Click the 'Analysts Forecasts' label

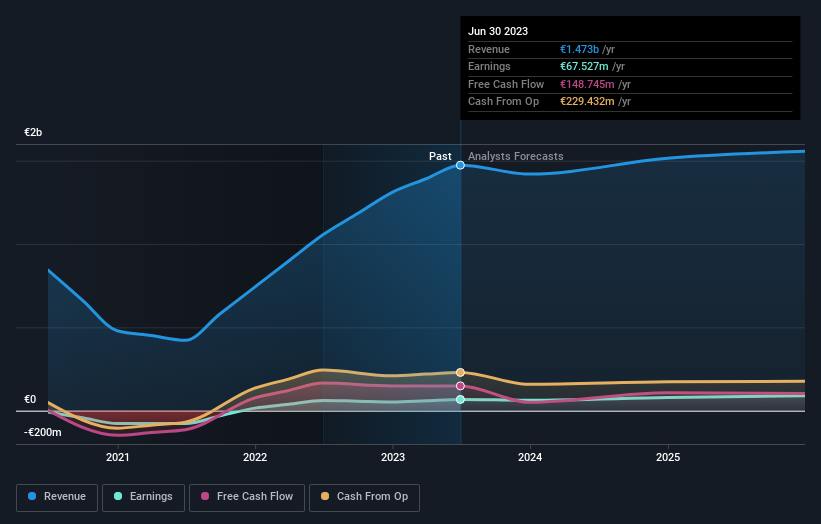coord(516,156)
